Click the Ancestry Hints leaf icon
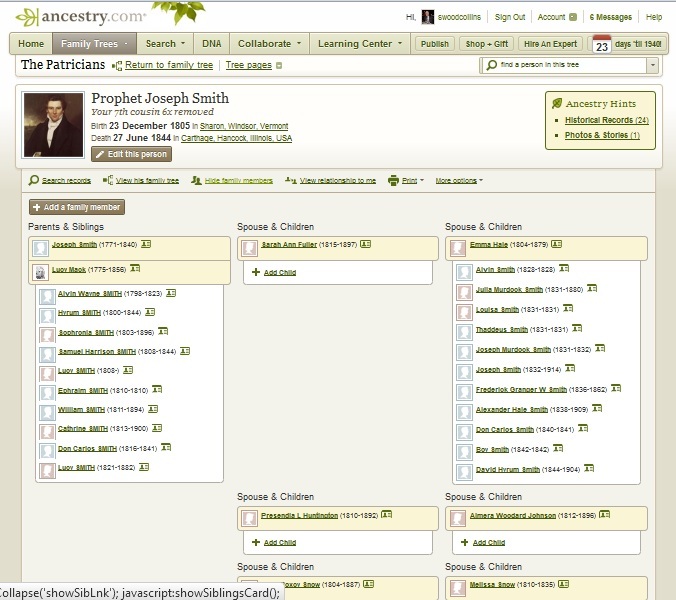676x600 pixels. (x=557, y=103)
